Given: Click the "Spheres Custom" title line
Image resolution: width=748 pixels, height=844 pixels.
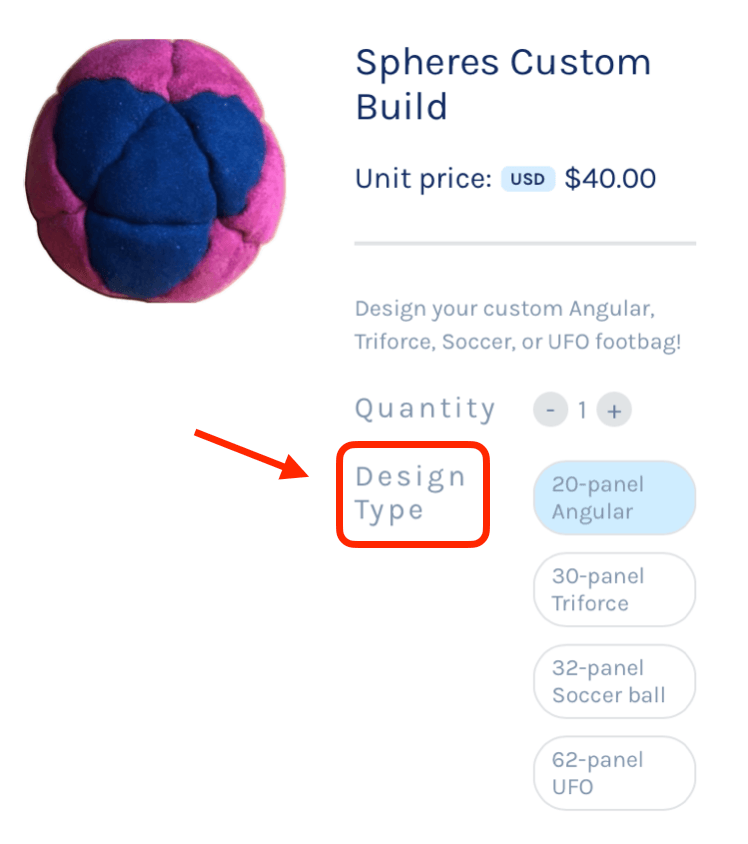Looking at the screenshot, I should point(503,63).
